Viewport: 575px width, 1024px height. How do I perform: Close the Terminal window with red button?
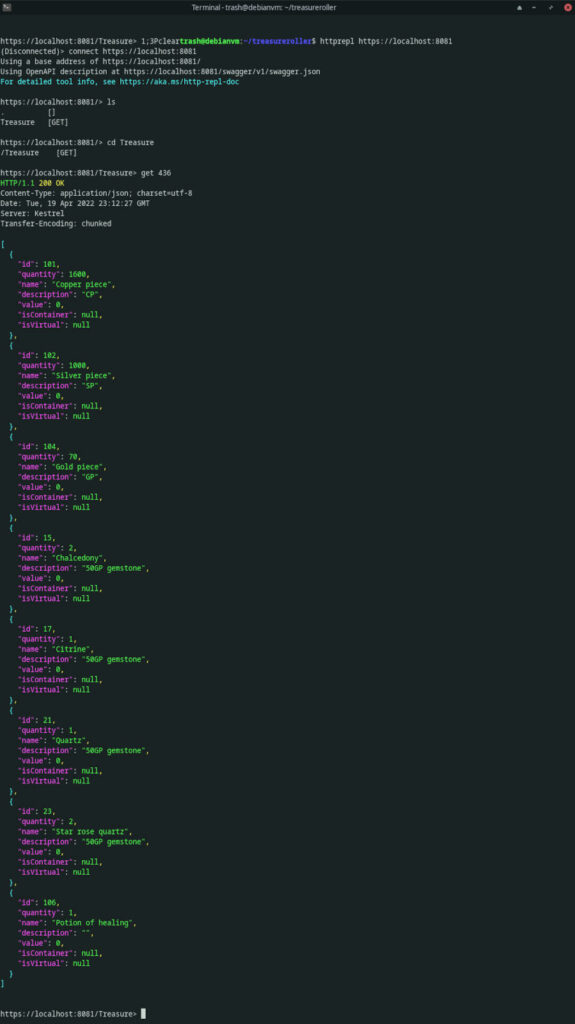pyautogui.click(x=567, y=7)
